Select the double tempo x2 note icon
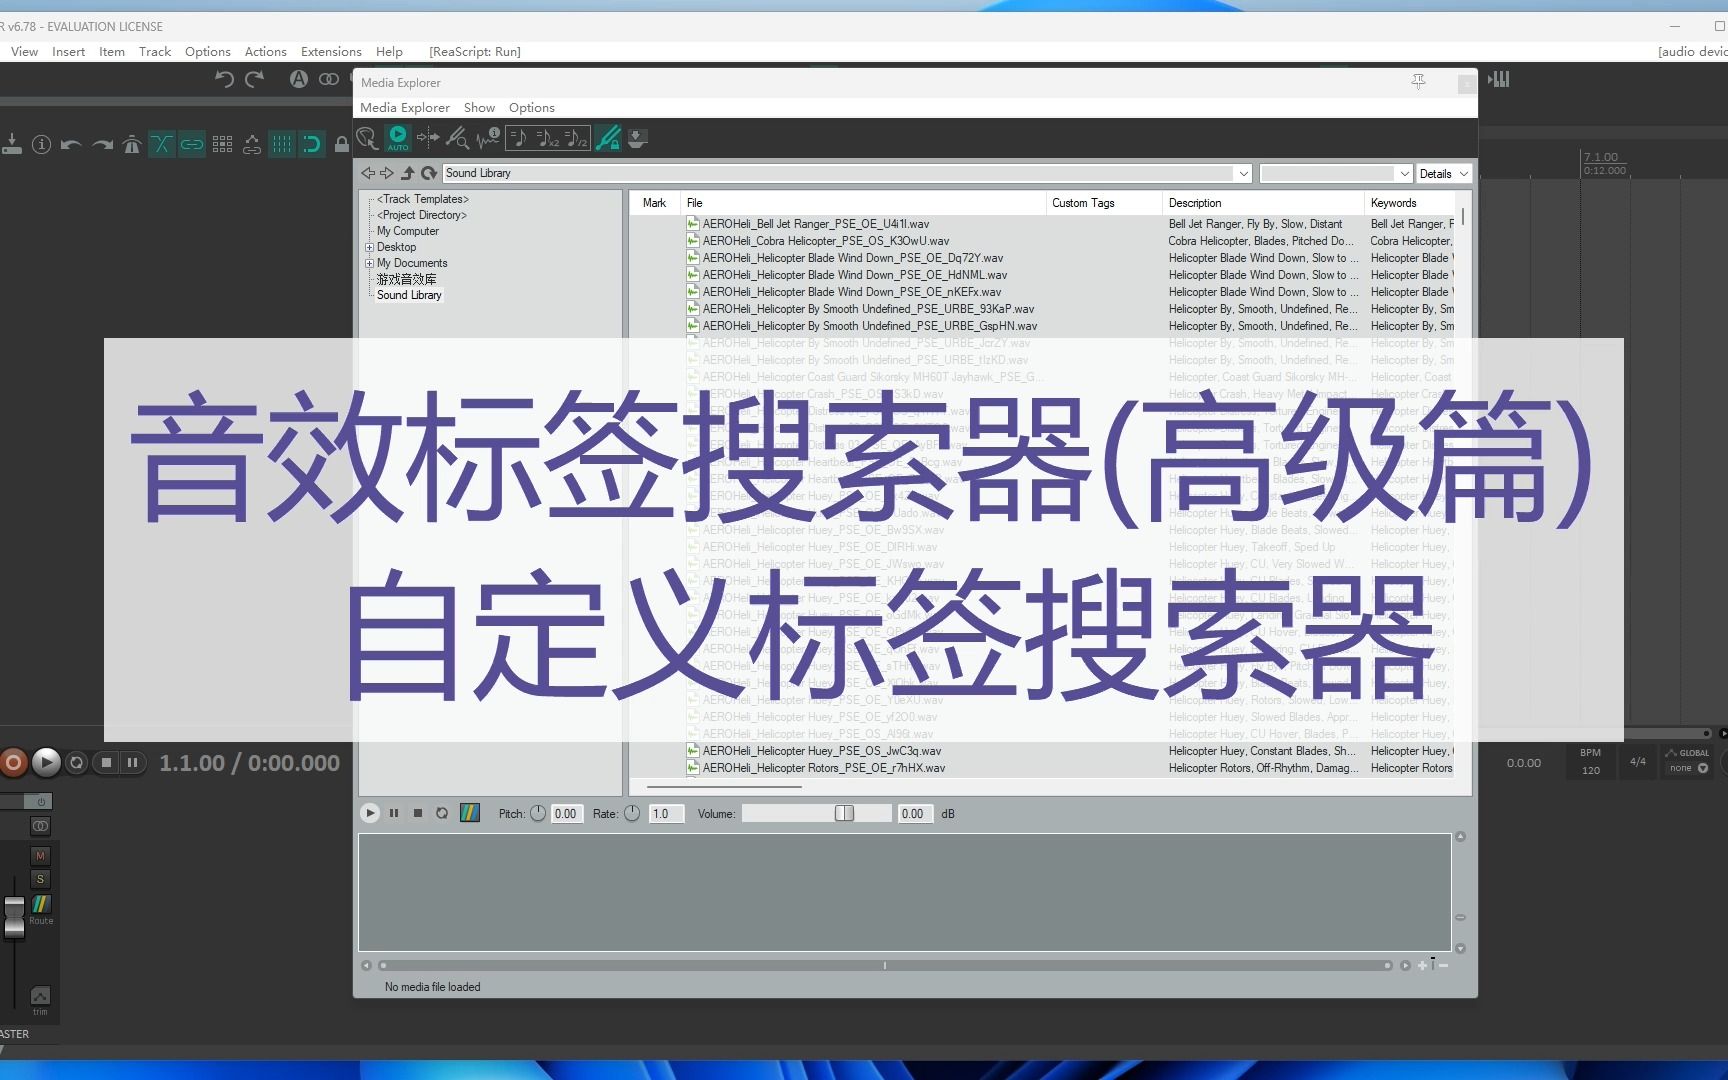 (548, 138)
